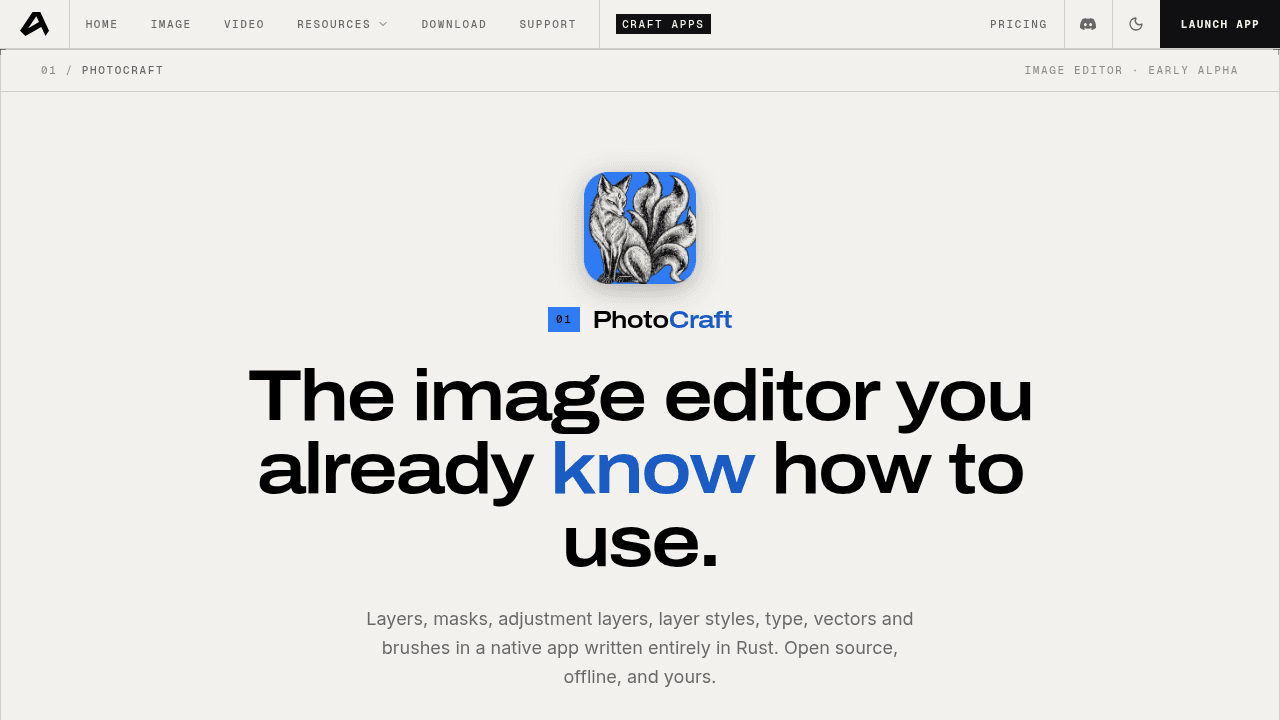Click the Launch App button

[1220, 24]
